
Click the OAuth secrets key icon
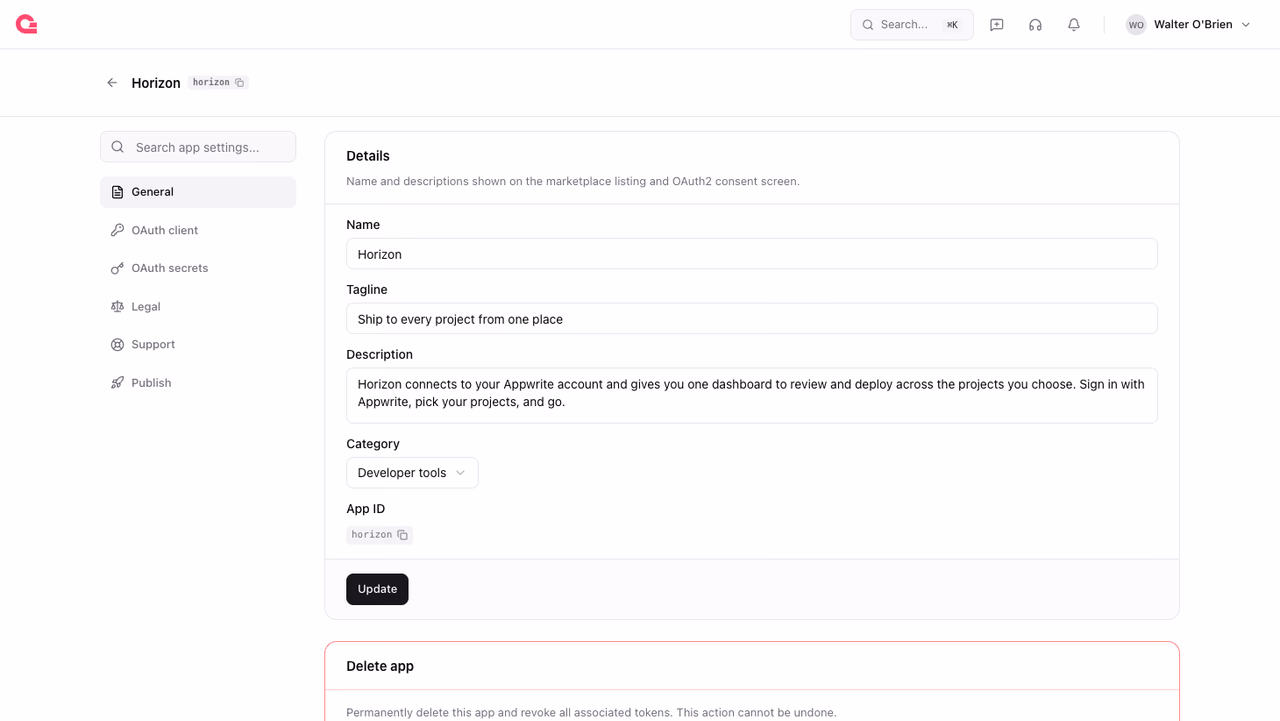(x=118, y=268)
